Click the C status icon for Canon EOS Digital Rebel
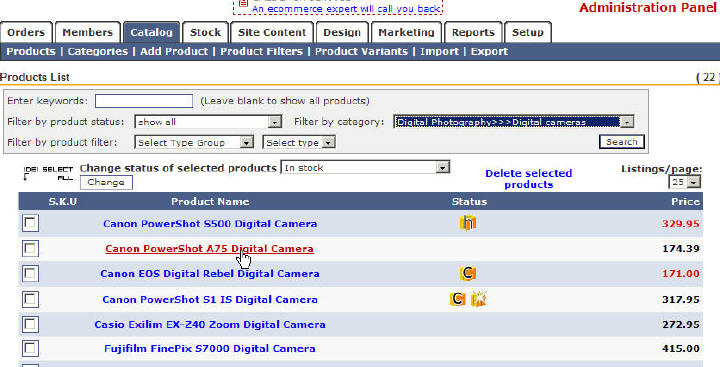Viewport: 720px width, 367px height. [x=468, y=273]
